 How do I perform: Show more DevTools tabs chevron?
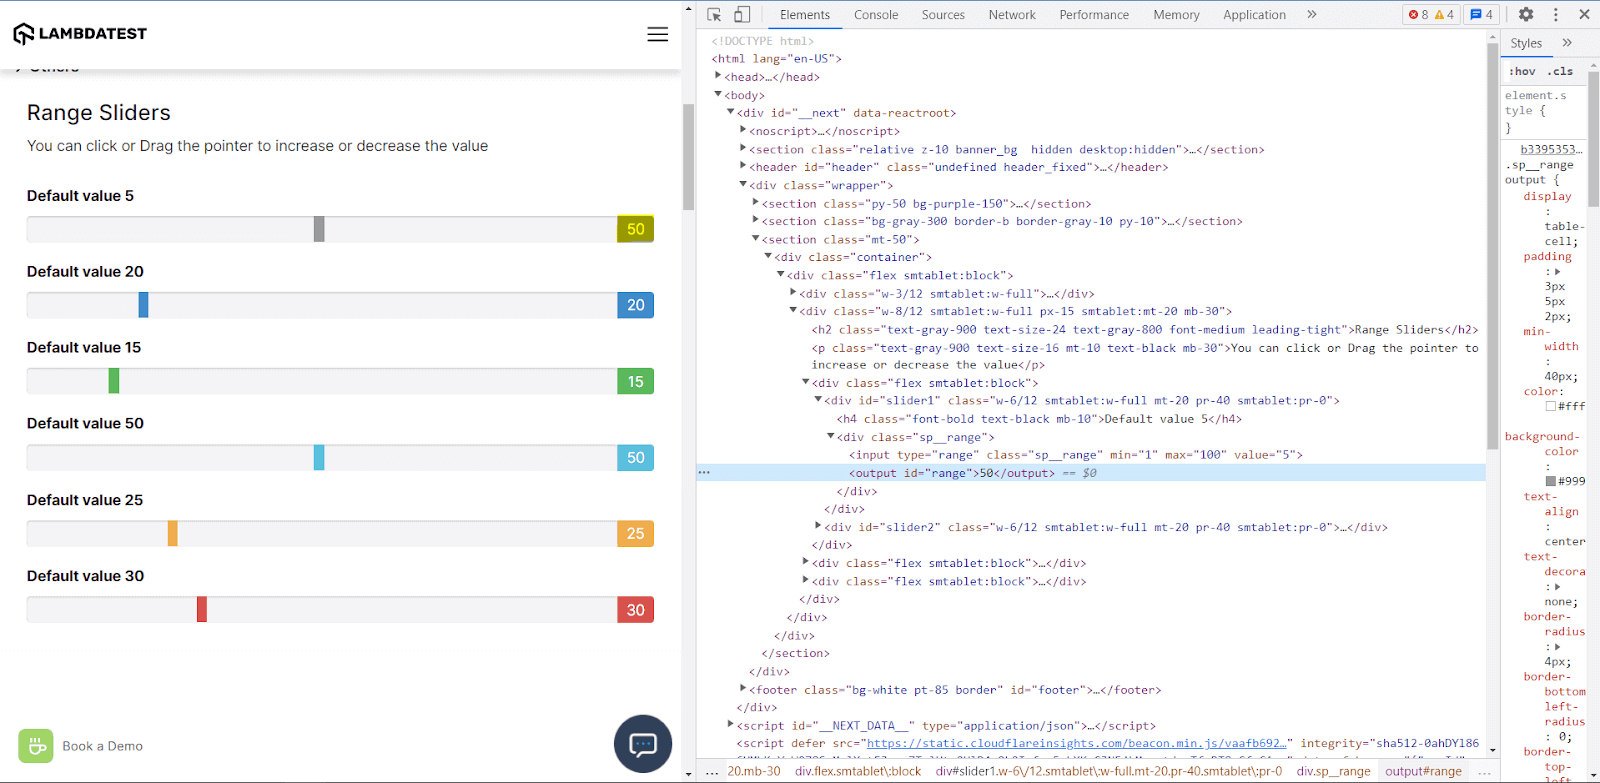(1312, 15)
